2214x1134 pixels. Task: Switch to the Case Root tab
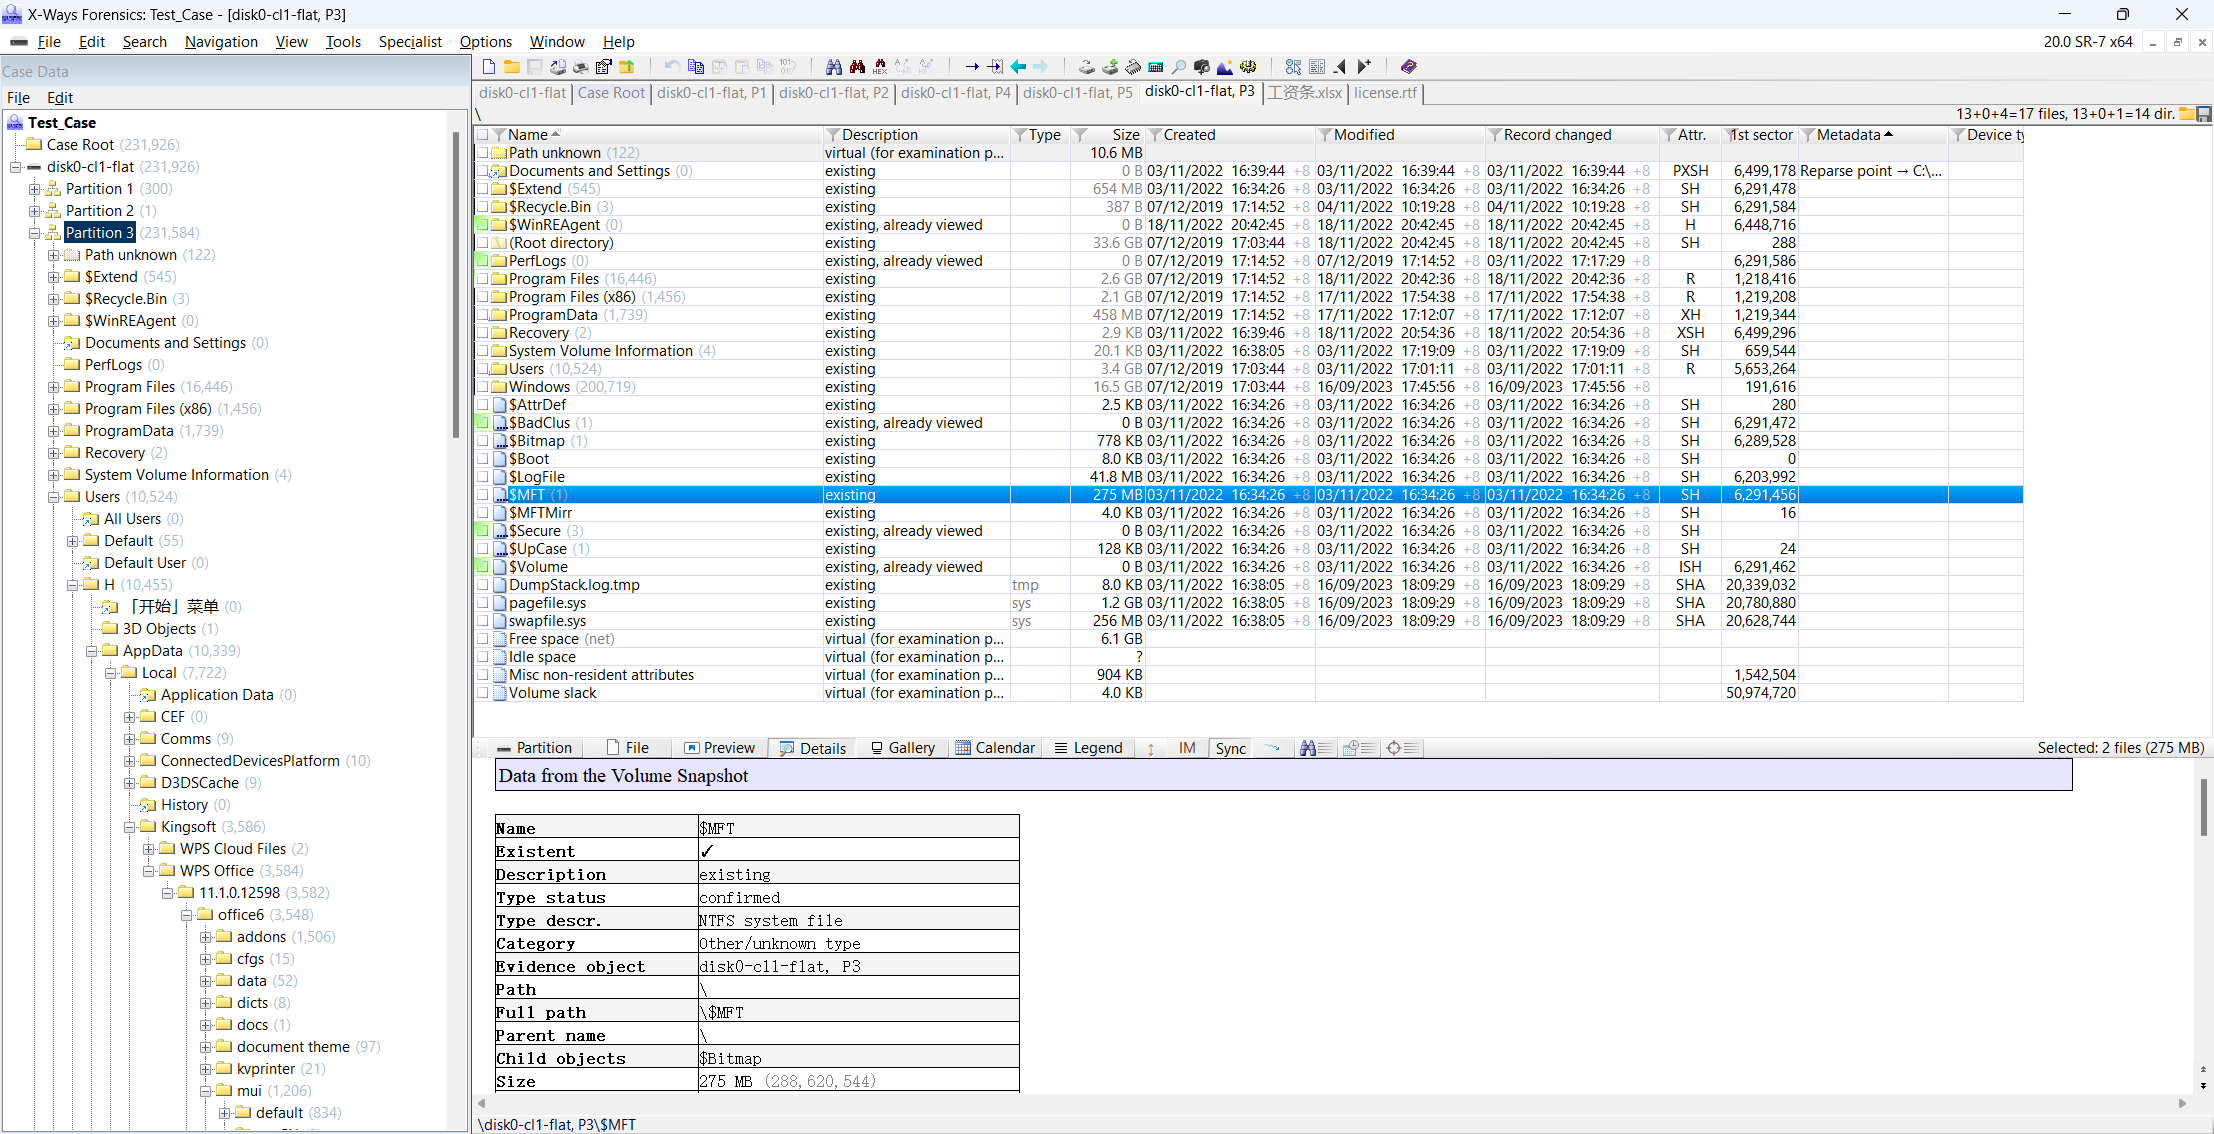click(x=611, y=93)
